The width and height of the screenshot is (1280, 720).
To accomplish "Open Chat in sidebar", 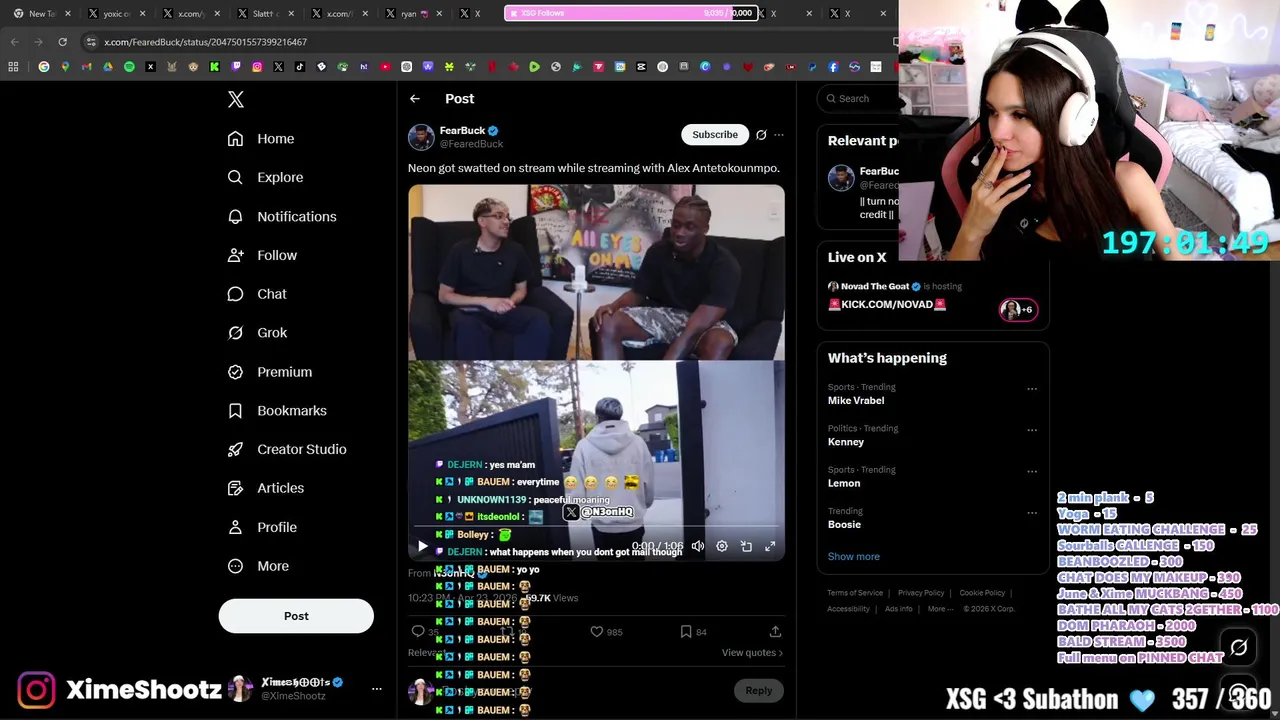I will (257, 294).
